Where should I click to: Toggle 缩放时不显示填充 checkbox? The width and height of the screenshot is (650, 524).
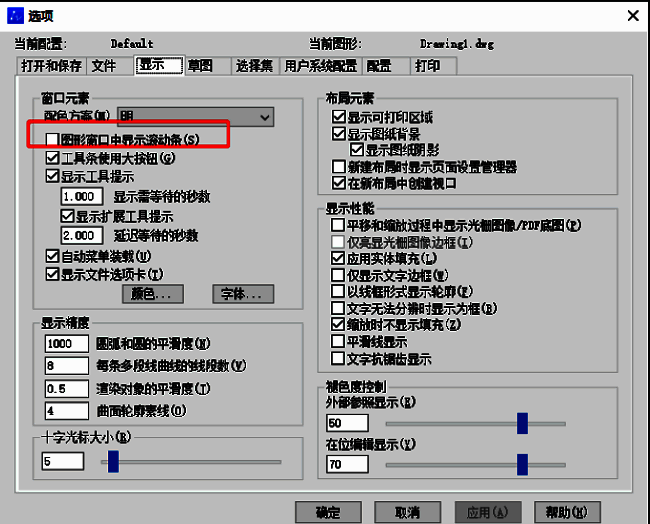click(337, 324)
